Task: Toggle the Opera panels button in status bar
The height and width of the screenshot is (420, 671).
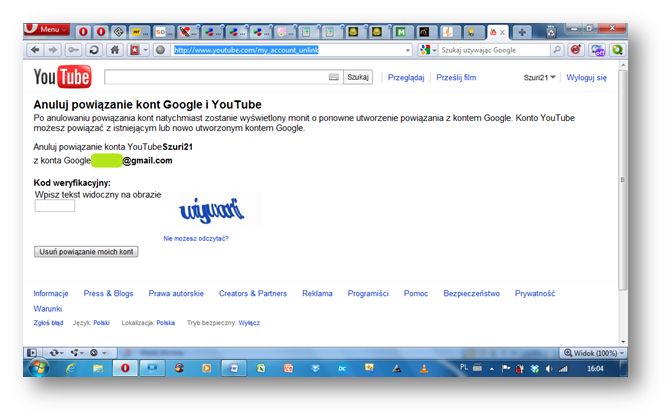Action: pyautogui.click(x=32, y=353)
